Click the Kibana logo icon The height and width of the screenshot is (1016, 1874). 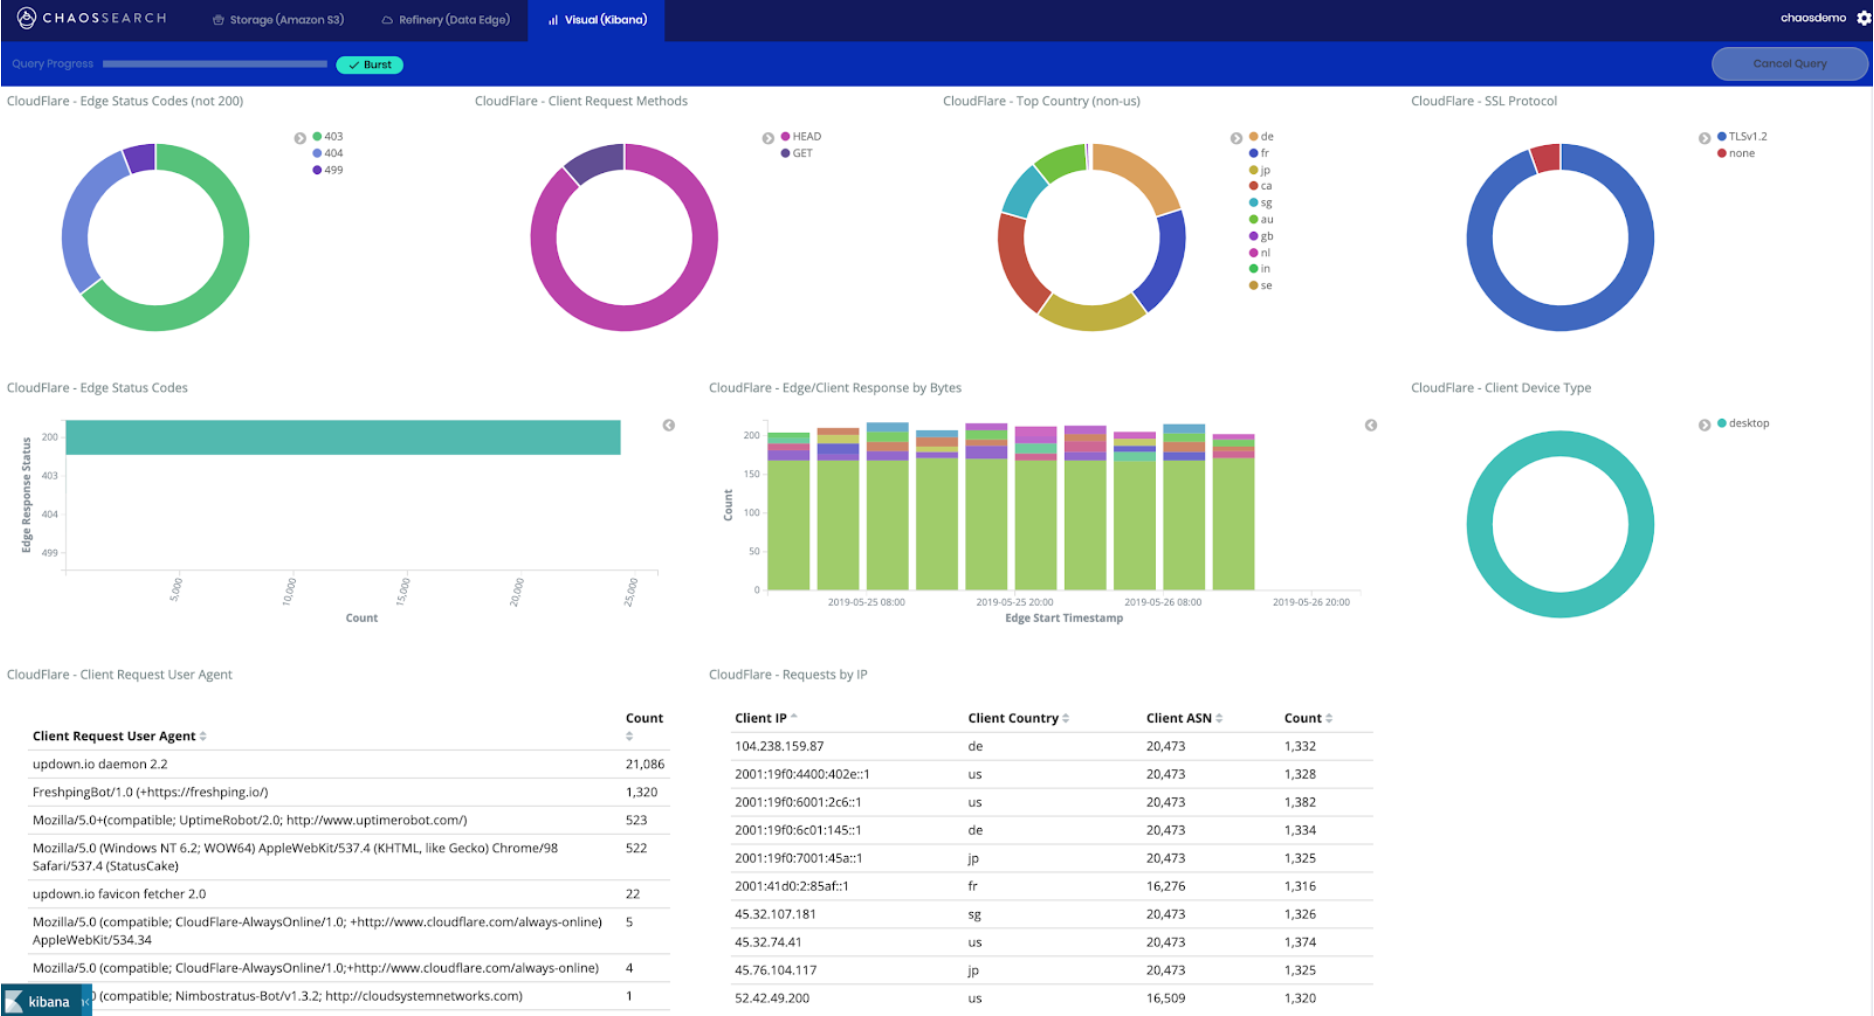(14, 1001)
